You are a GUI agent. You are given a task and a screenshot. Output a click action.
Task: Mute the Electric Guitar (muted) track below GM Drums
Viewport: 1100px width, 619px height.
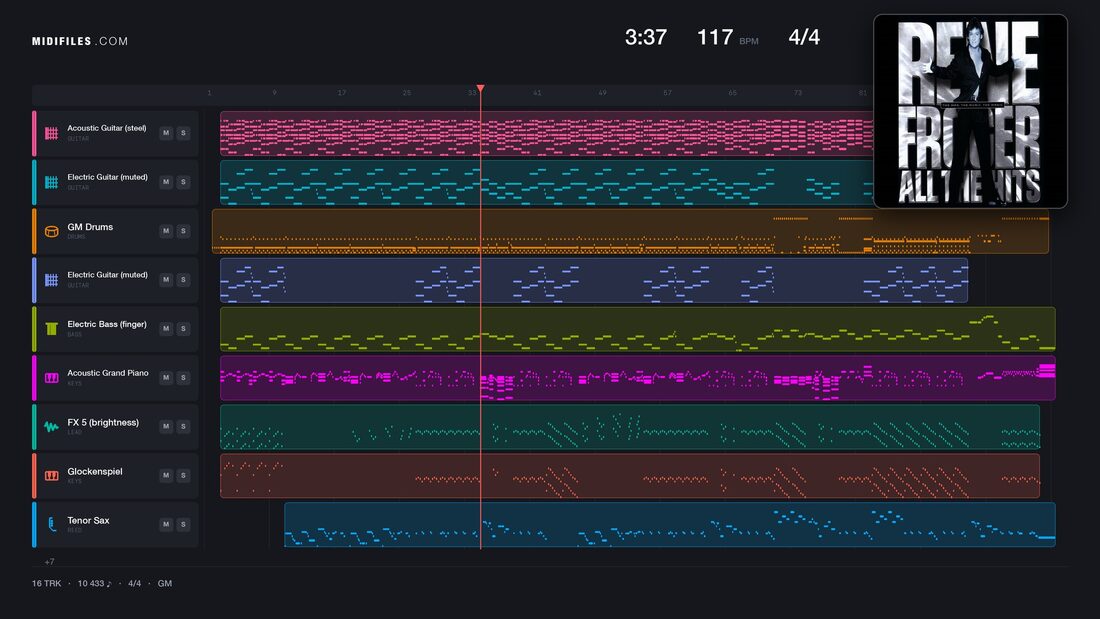click(x=166, y=279)
